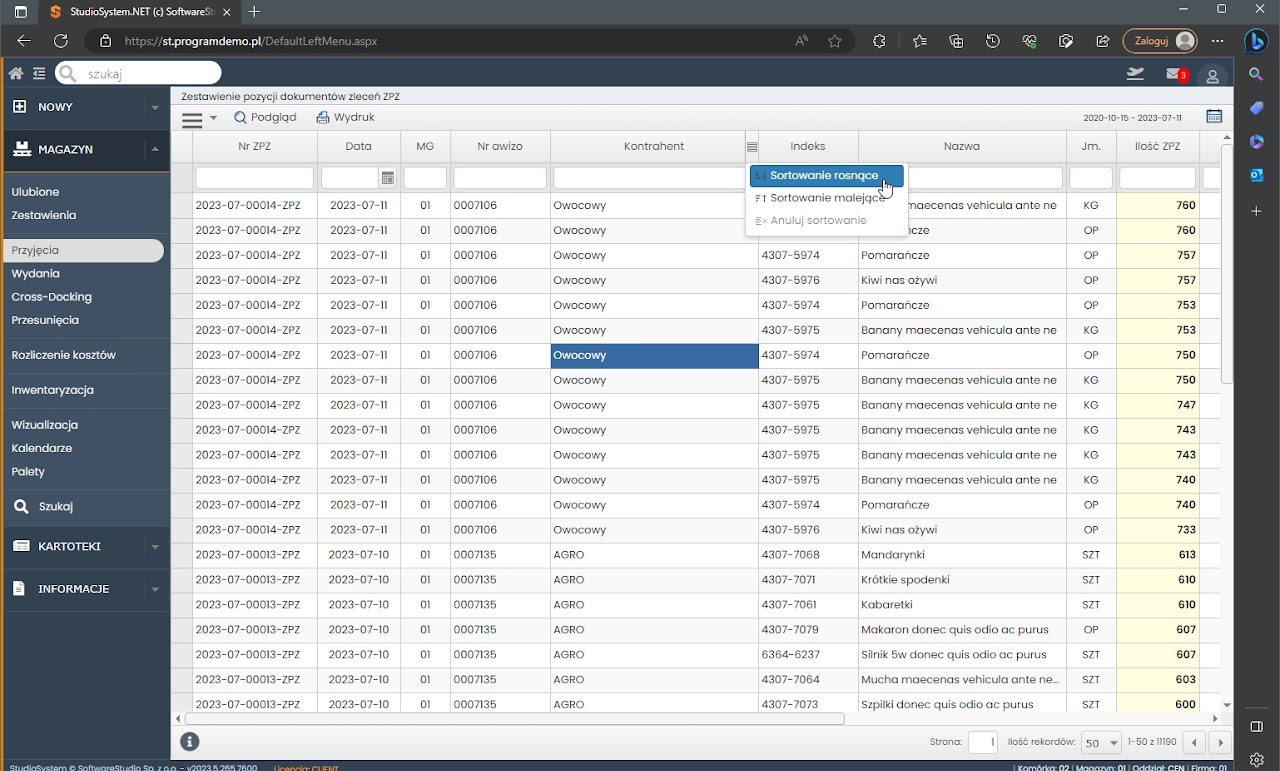
Task: Click the Nr ZPZ filter field
Action: (x=254, y=178)
